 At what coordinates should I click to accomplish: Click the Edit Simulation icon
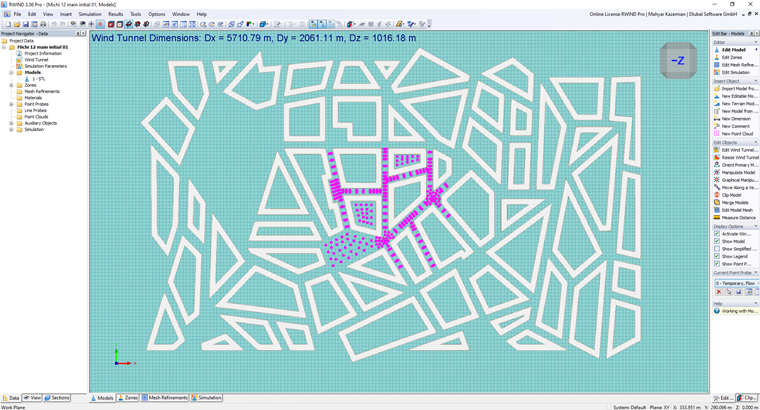717,72
